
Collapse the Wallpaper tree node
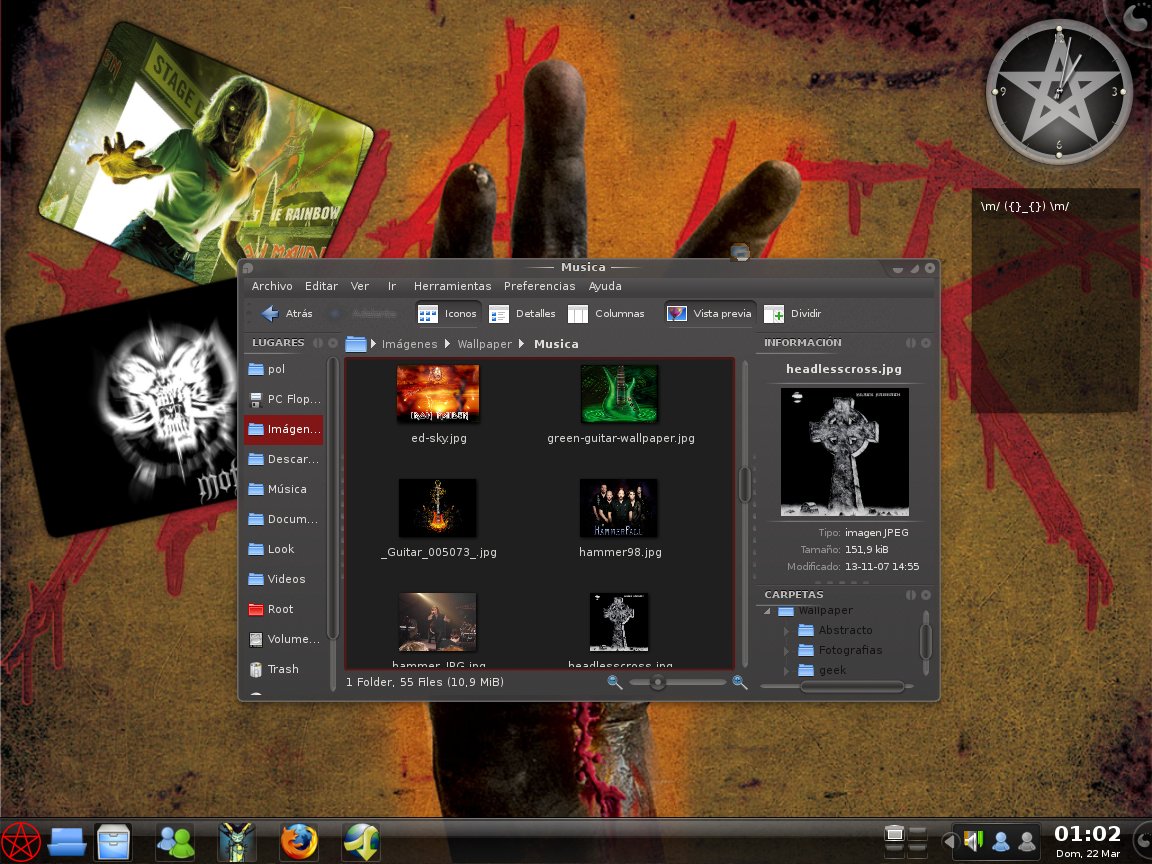coord(767,611)
